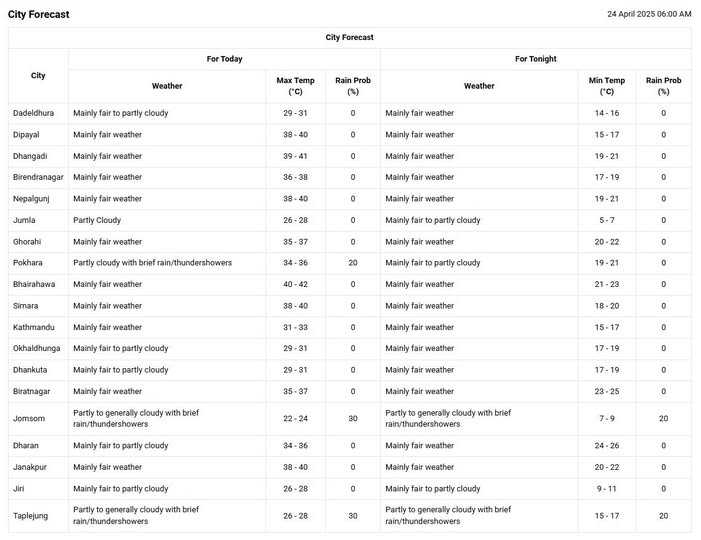Click the Biratnagar city cell
This screenshot has width=701, height=540.
[34, 391]
